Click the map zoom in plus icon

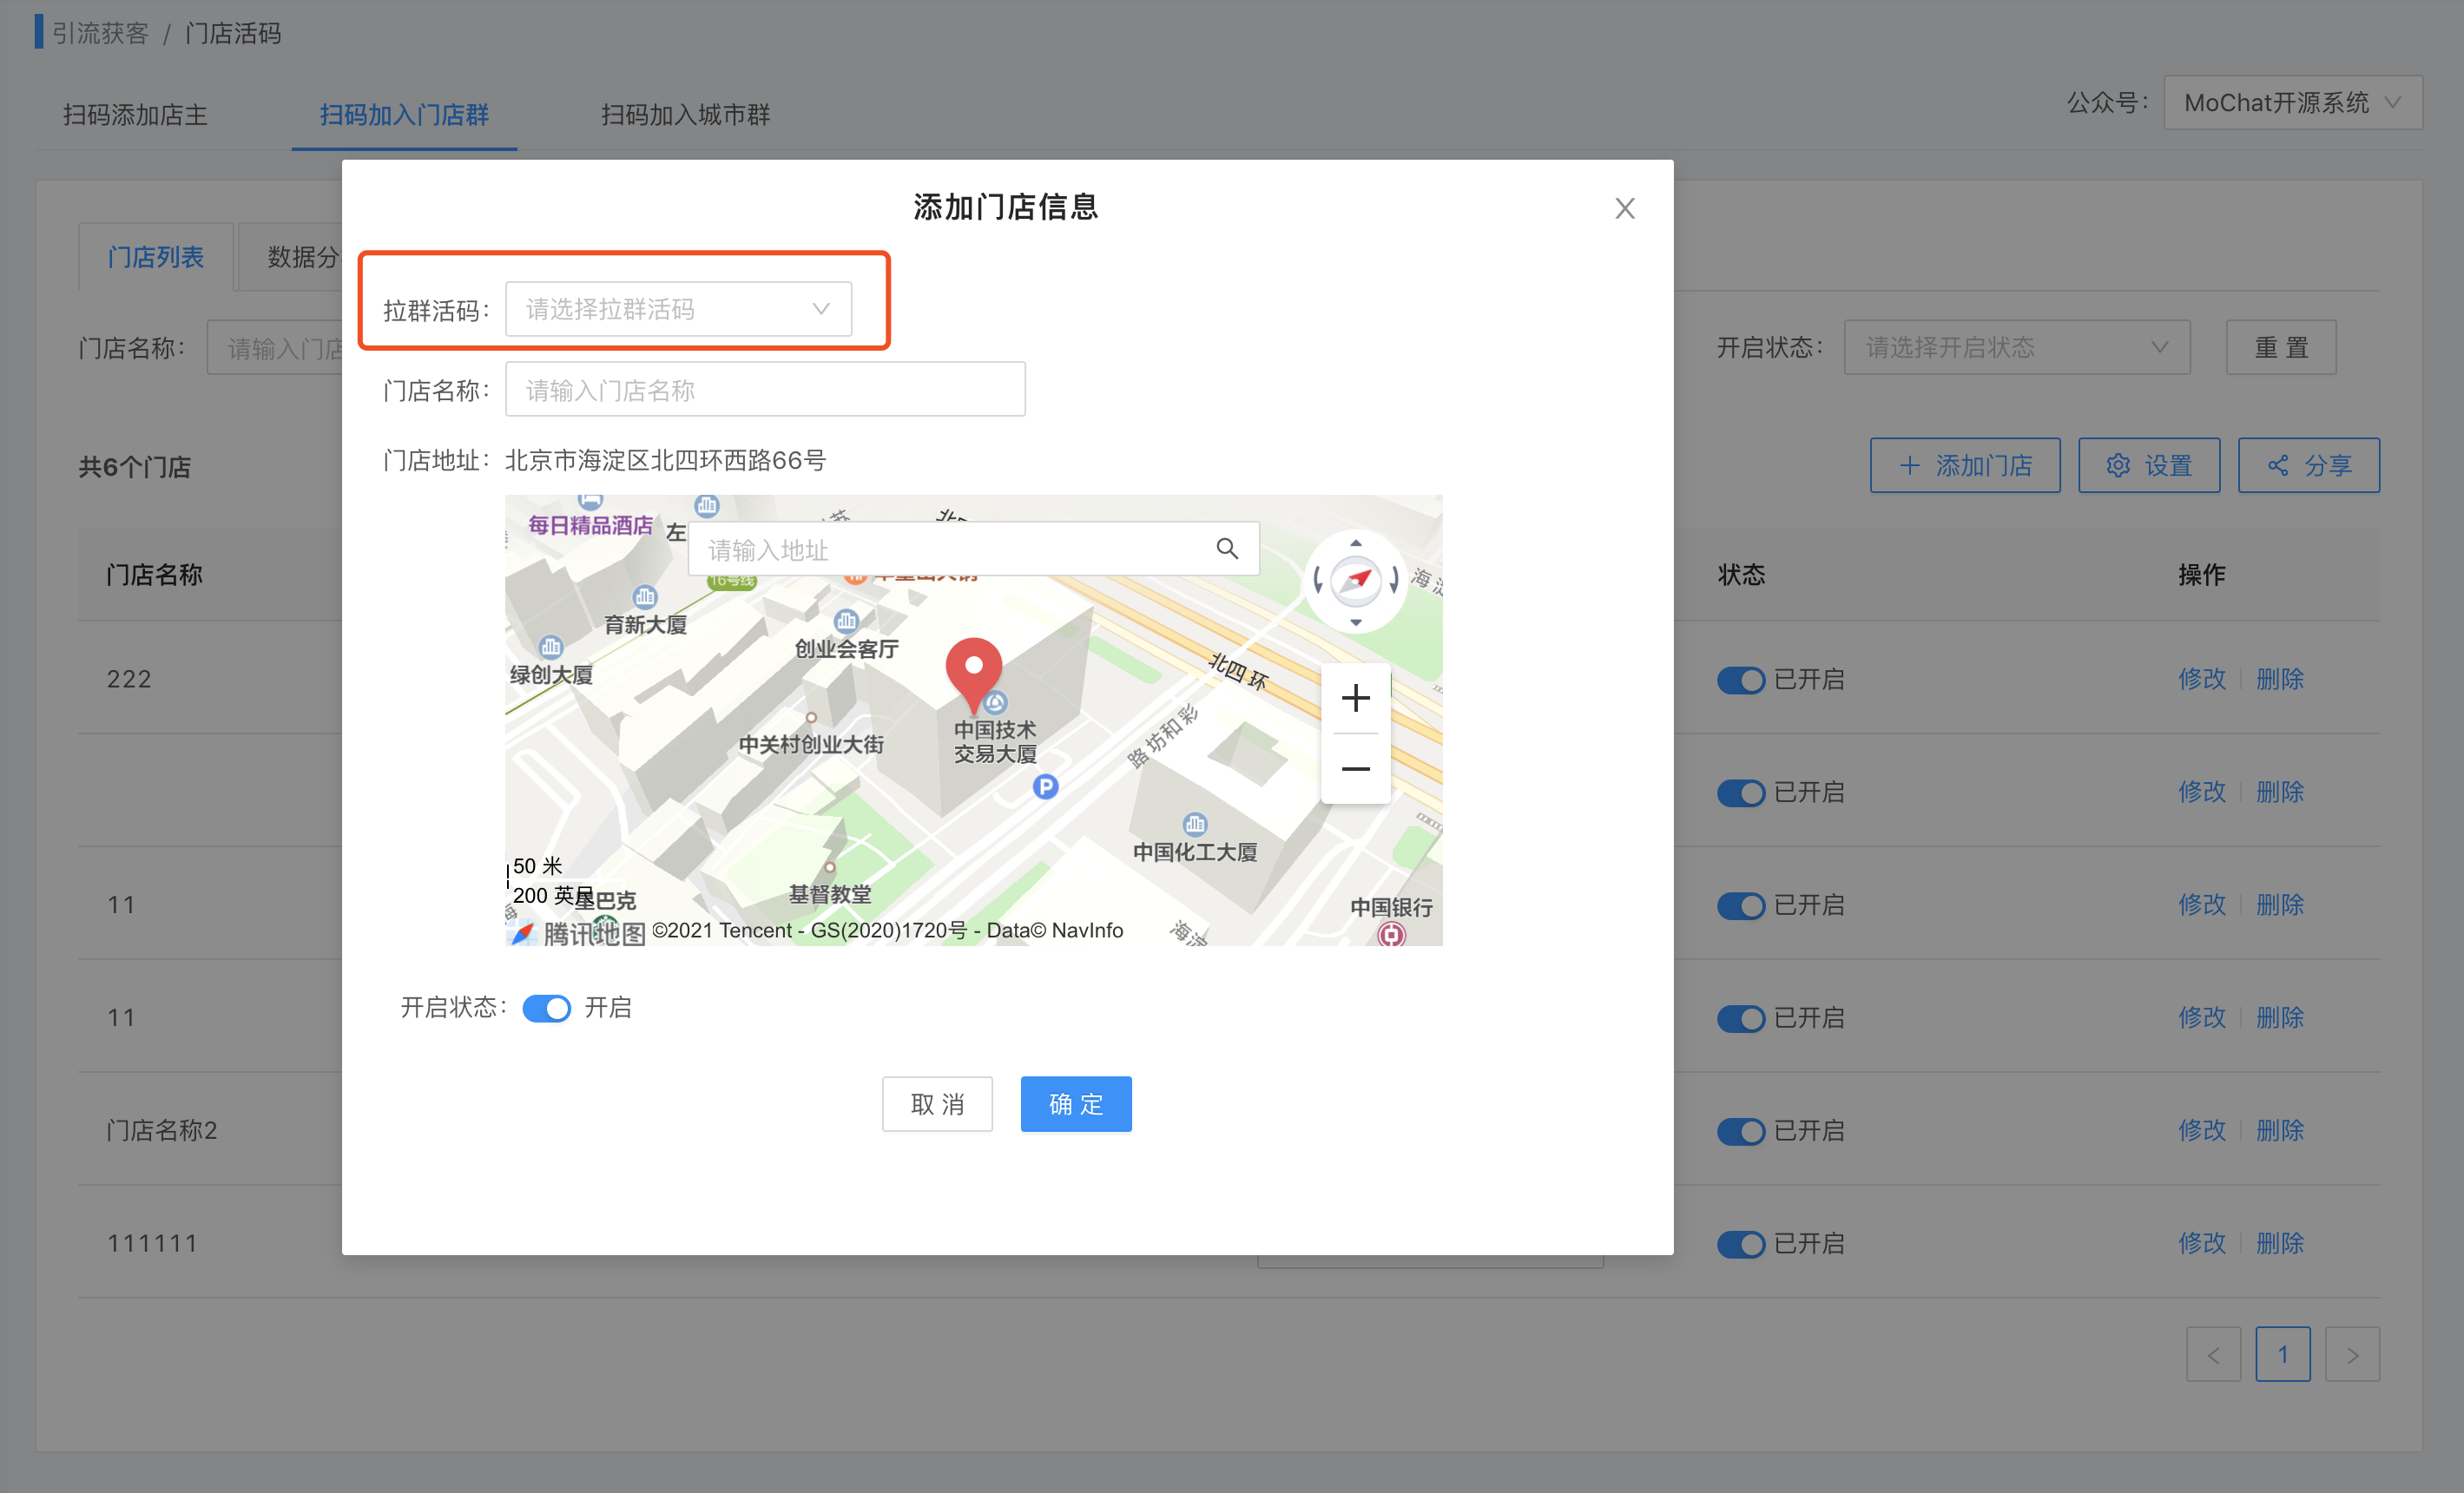click(x=1355, y=697)
